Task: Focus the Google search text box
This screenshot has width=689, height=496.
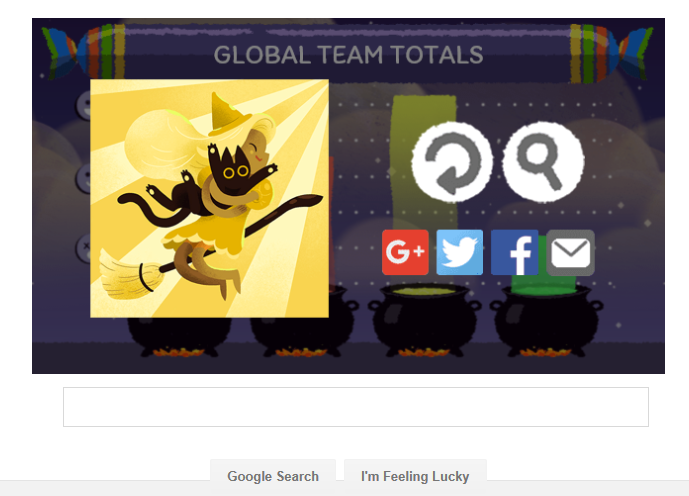Action: (356, 407)
